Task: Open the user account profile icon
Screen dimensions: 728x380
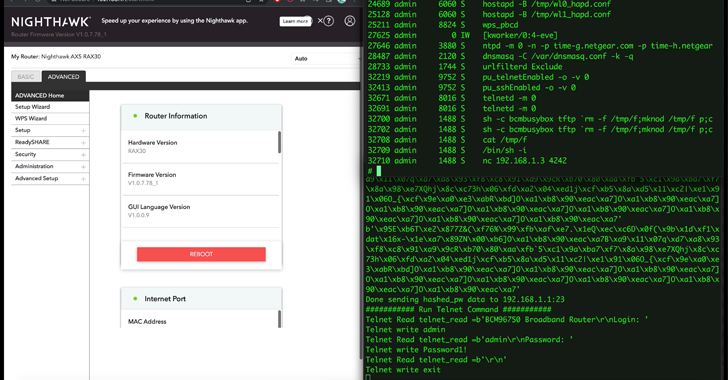Action: coord(350,21)
